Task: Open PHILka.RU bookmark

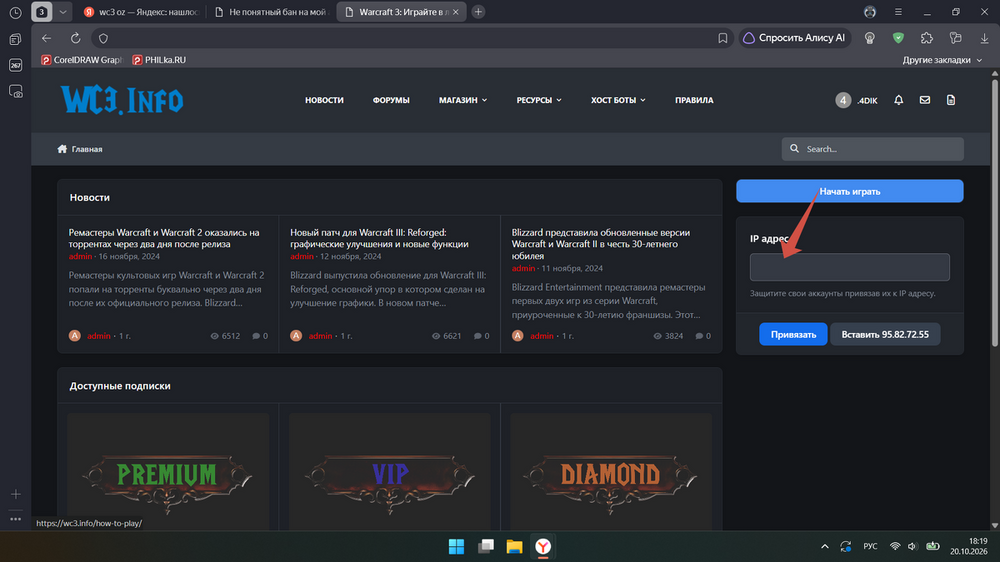Action: 159,60
